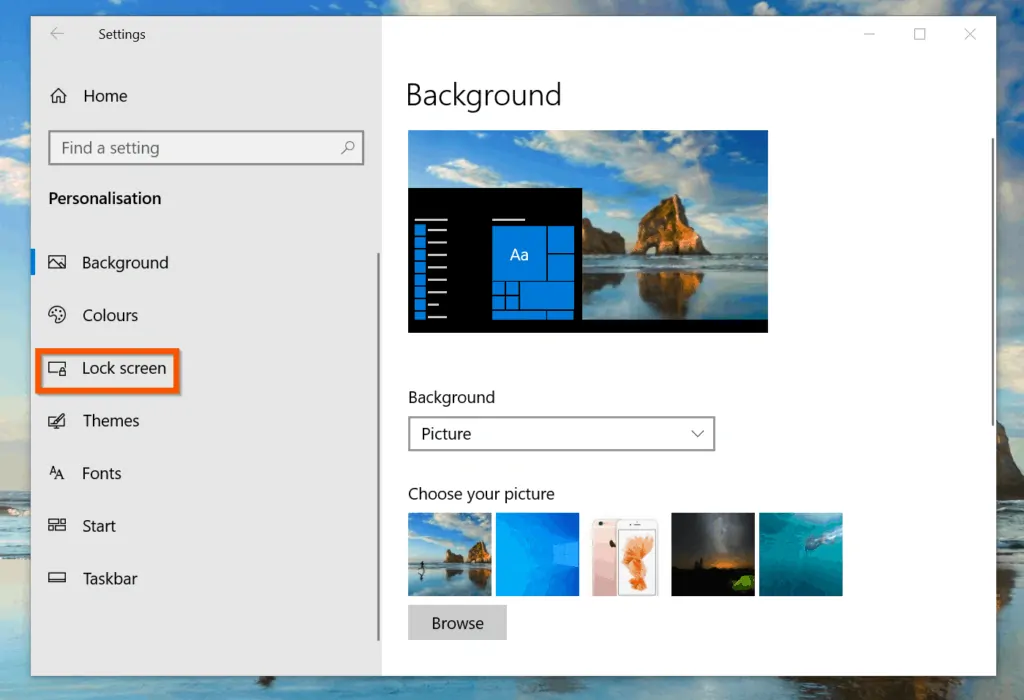Select the Background sidebar icon
Screen dimensions: 1024x700
[x=58, y=262]
